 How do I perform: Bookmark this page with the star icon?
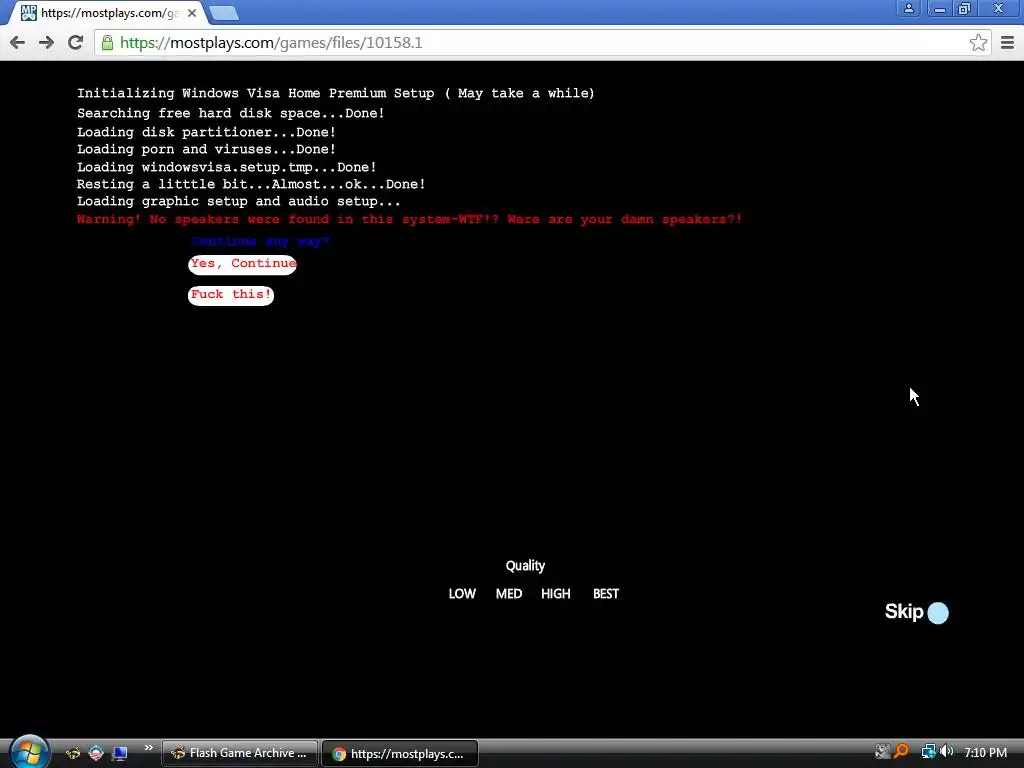click(978, 43)
